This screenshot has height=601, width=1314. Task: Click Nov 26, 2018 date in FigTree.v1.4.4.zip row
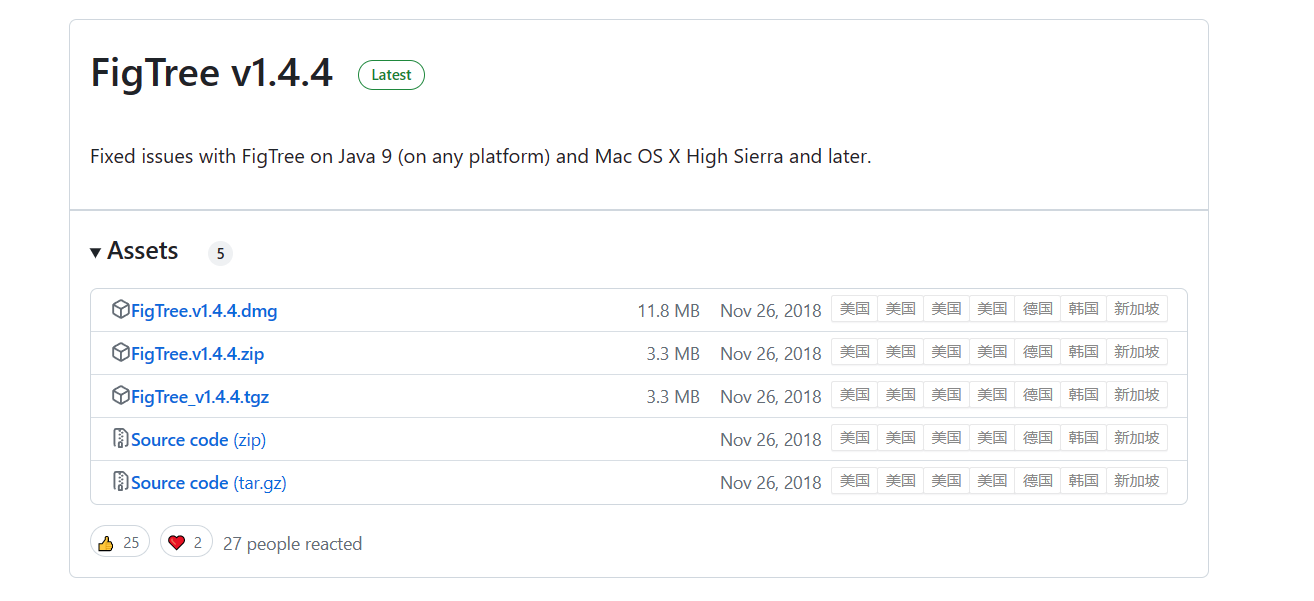(770, 354)
